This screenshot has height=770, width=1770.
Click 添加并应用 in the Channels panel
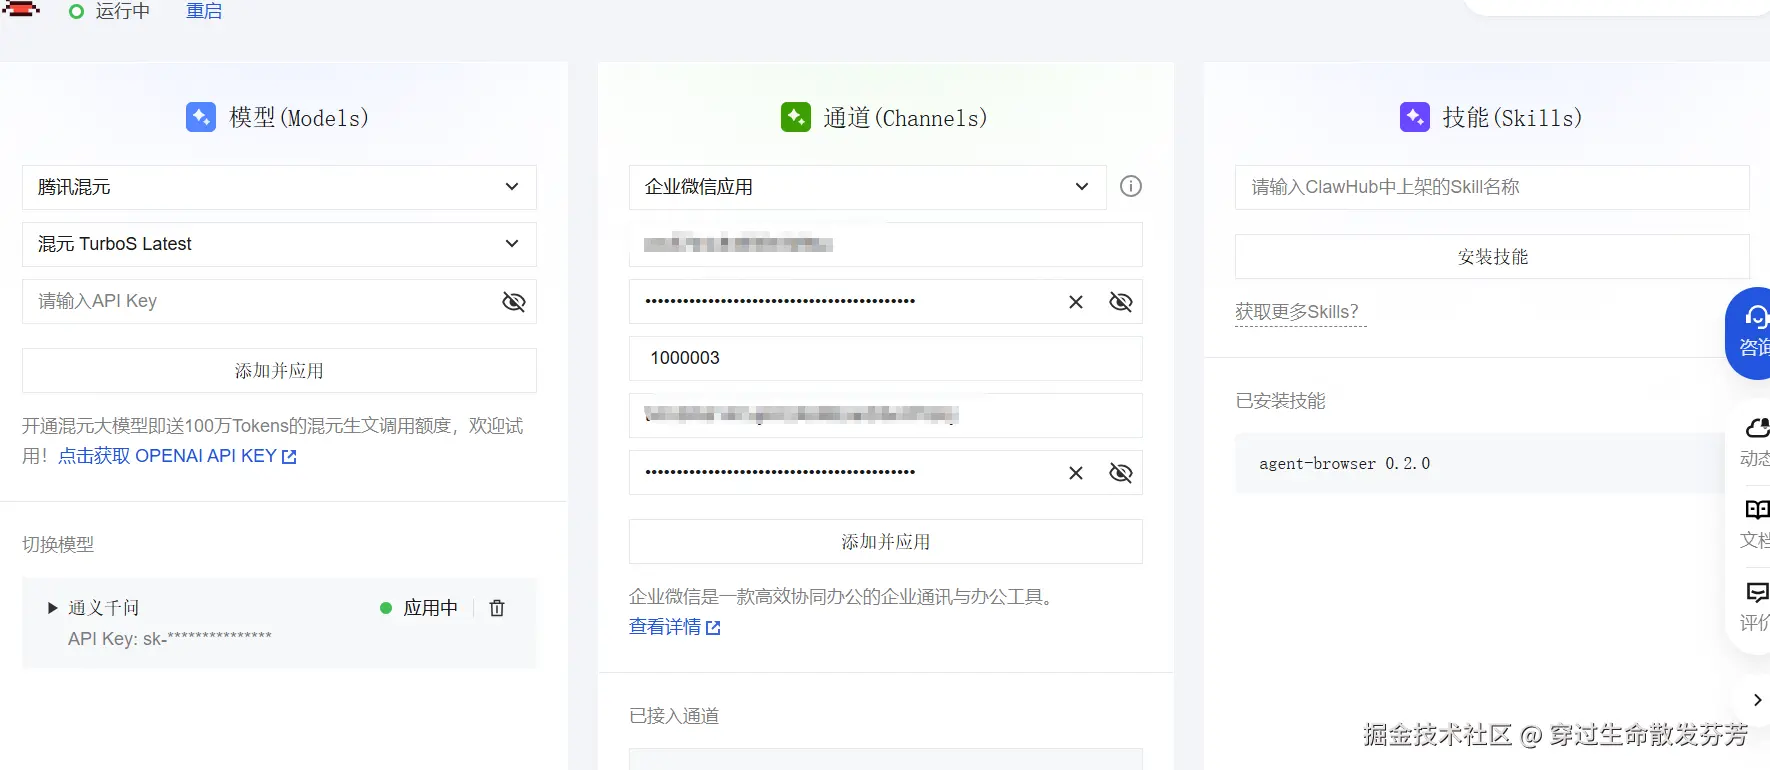[x=886, y=542]
